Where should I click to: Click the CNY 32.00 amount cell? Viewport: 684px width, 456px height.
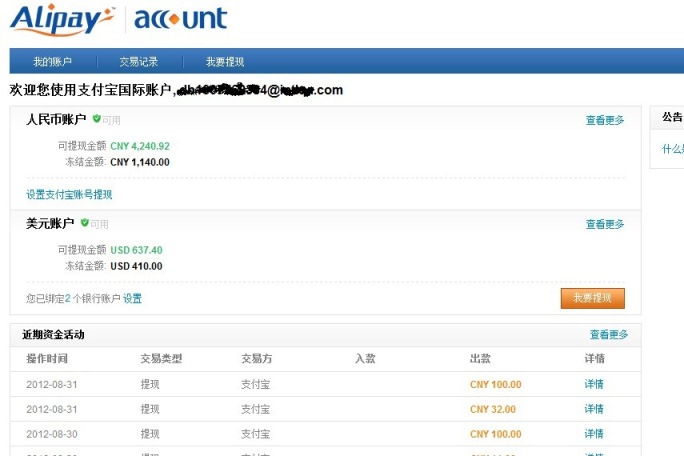tap(492, 409)
